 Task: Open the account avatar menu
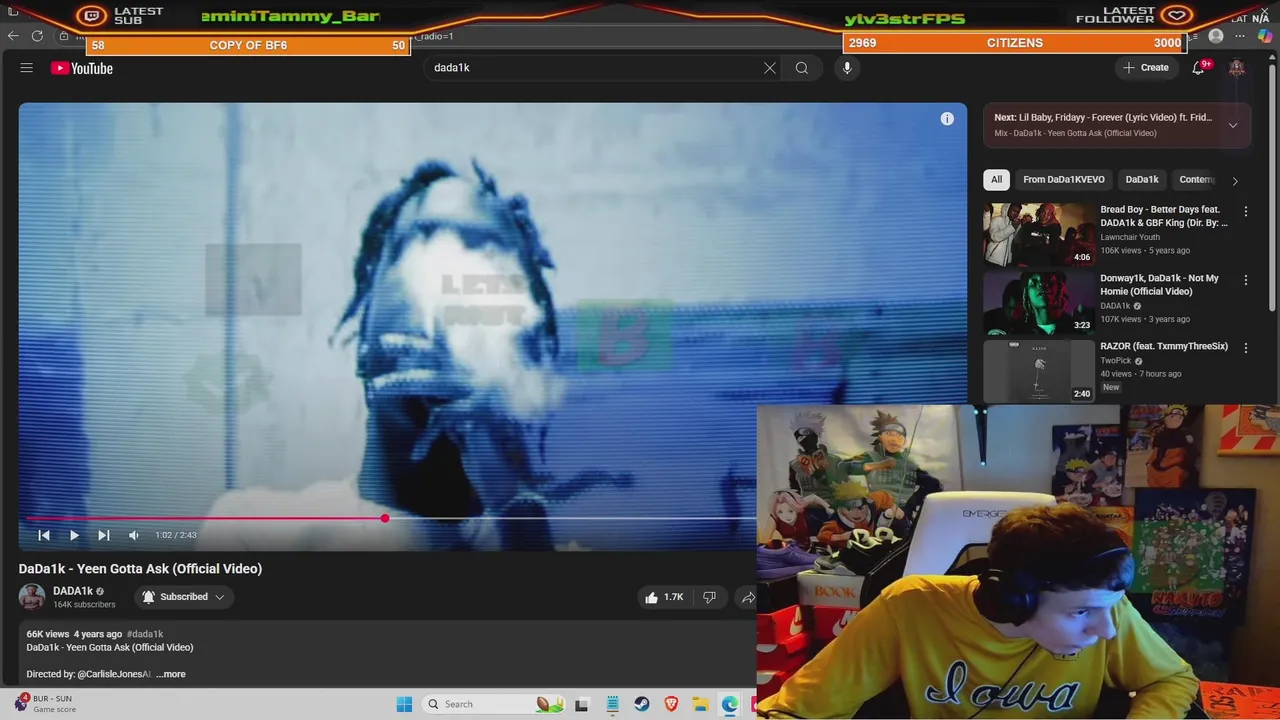pyautogui.click(x=1237, y=68)
